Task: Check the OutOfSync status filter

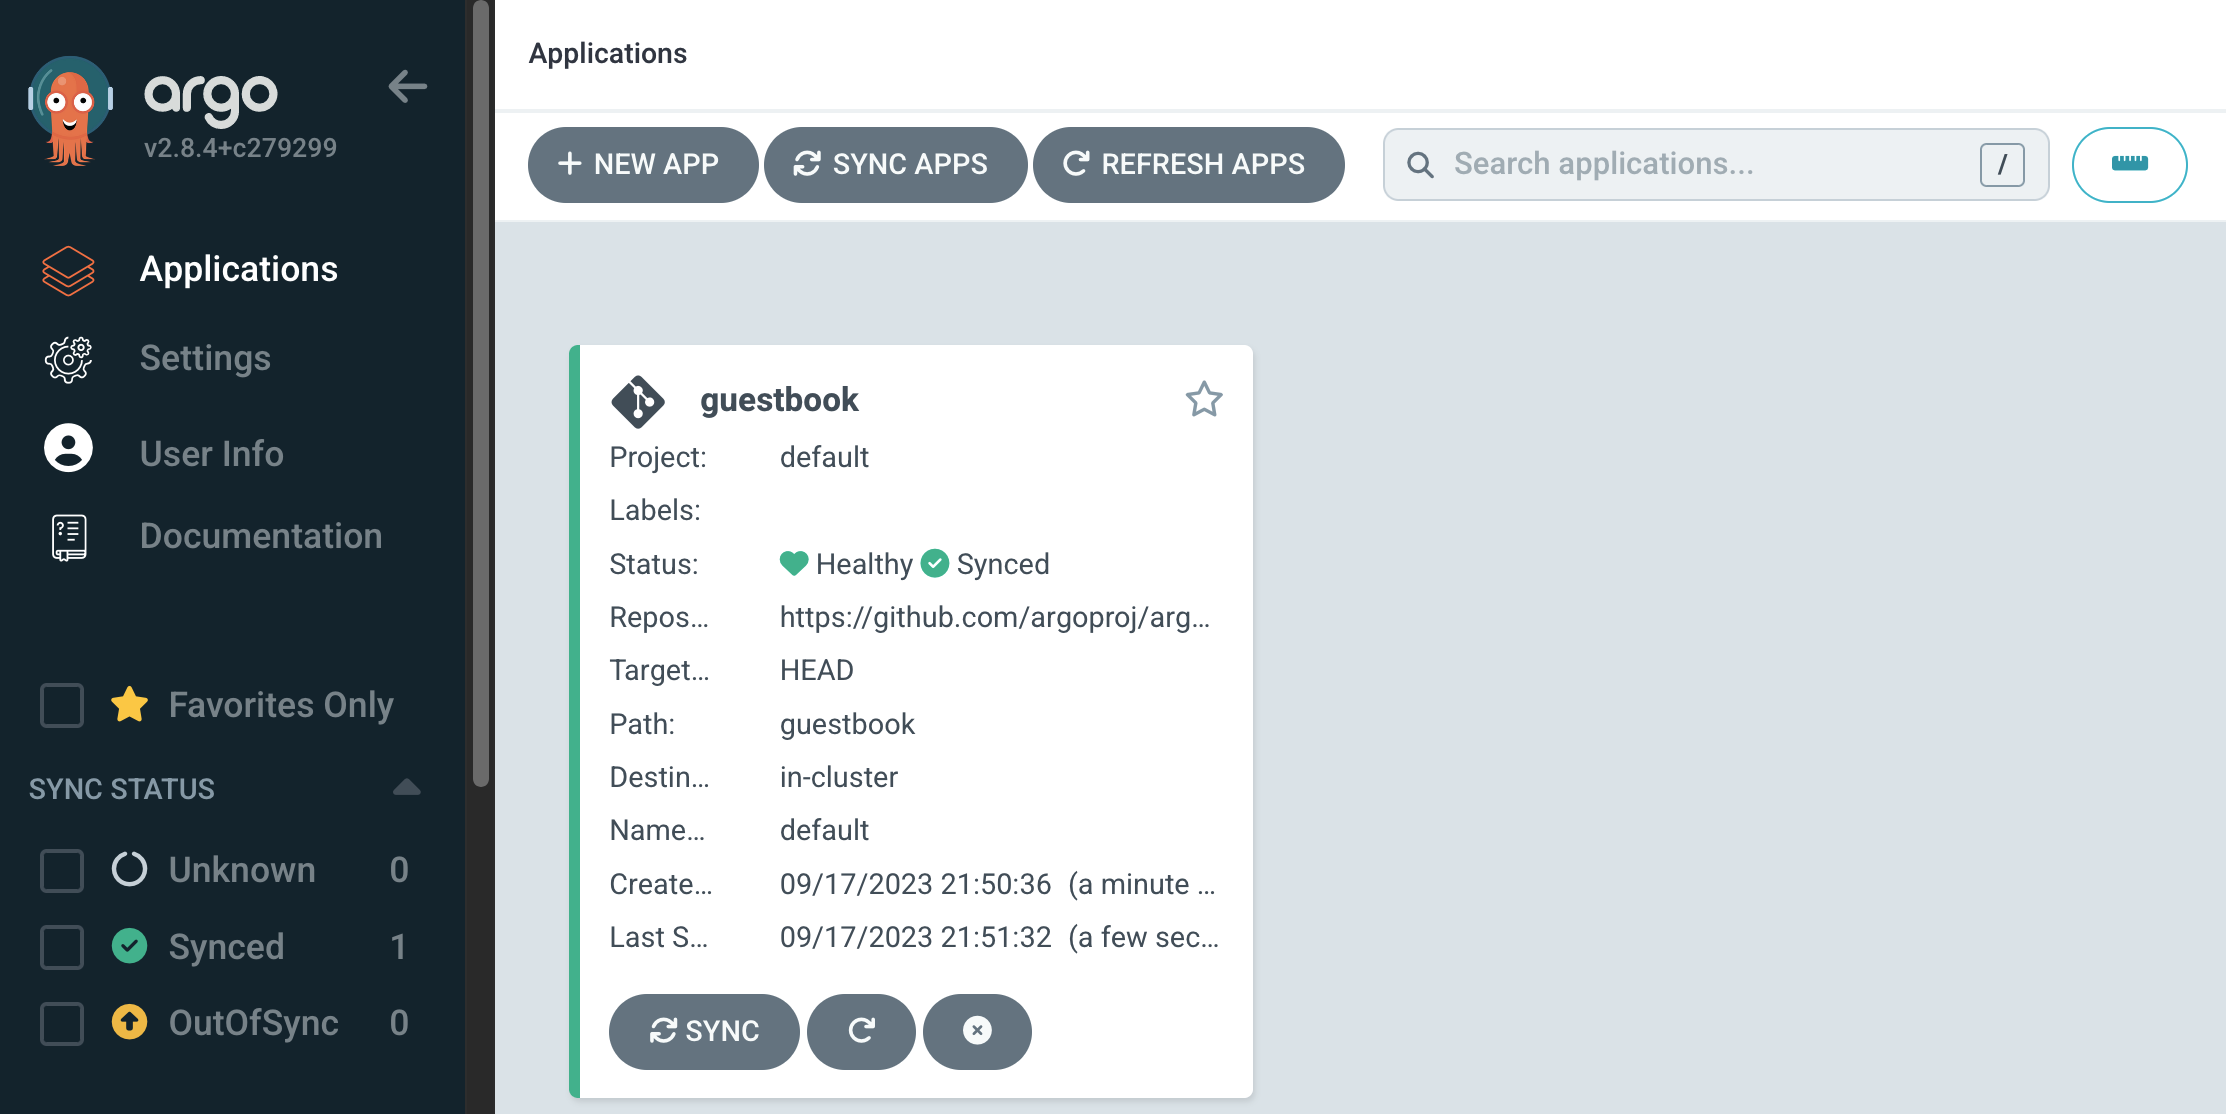Action: [x=61, y=1023]
